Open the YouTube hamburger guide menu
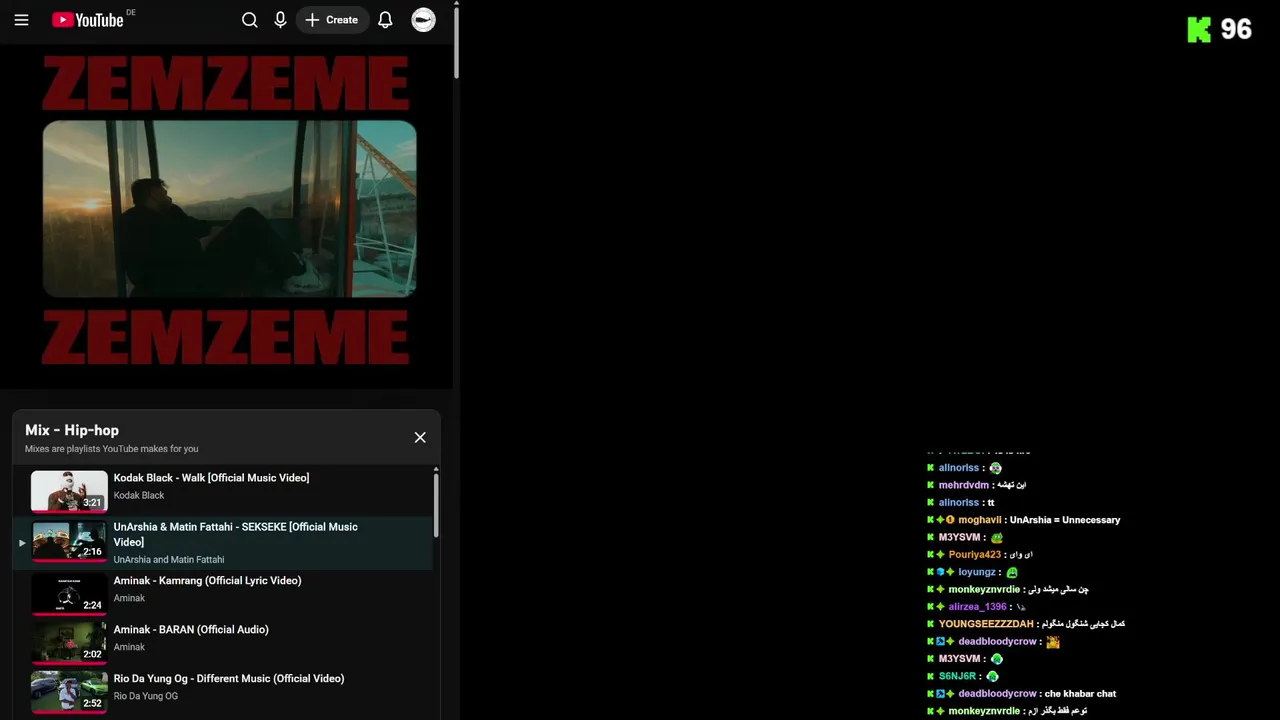 (21, 20)
